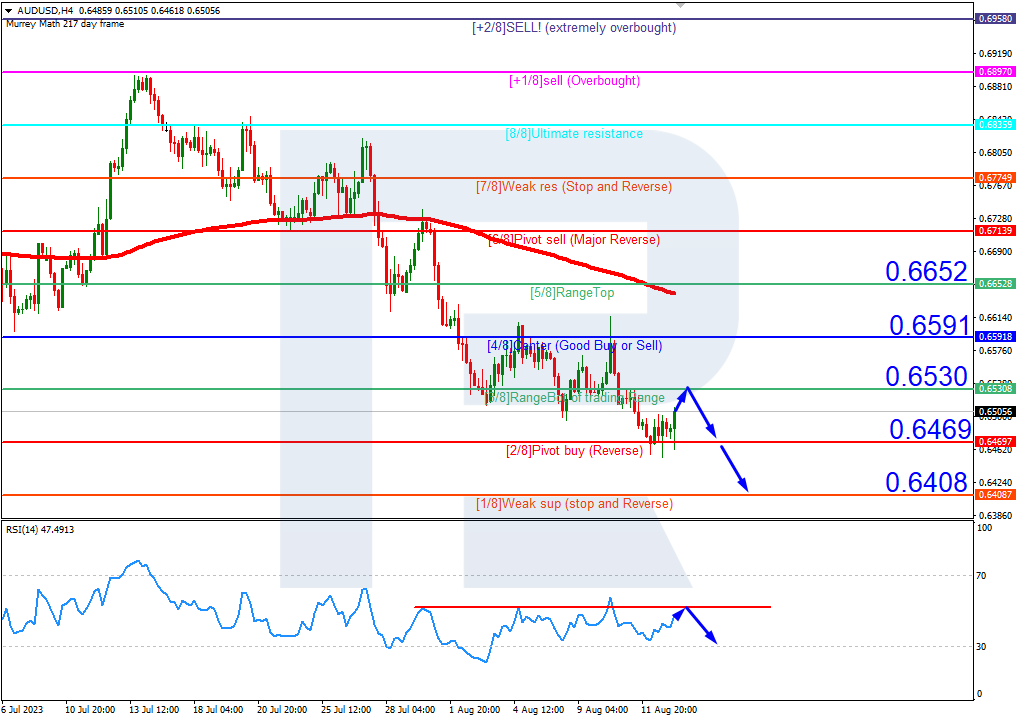Select the 13 Jul 12:00 time axis marker
The width and height of the screenshot is (1019, 719).
153,710
